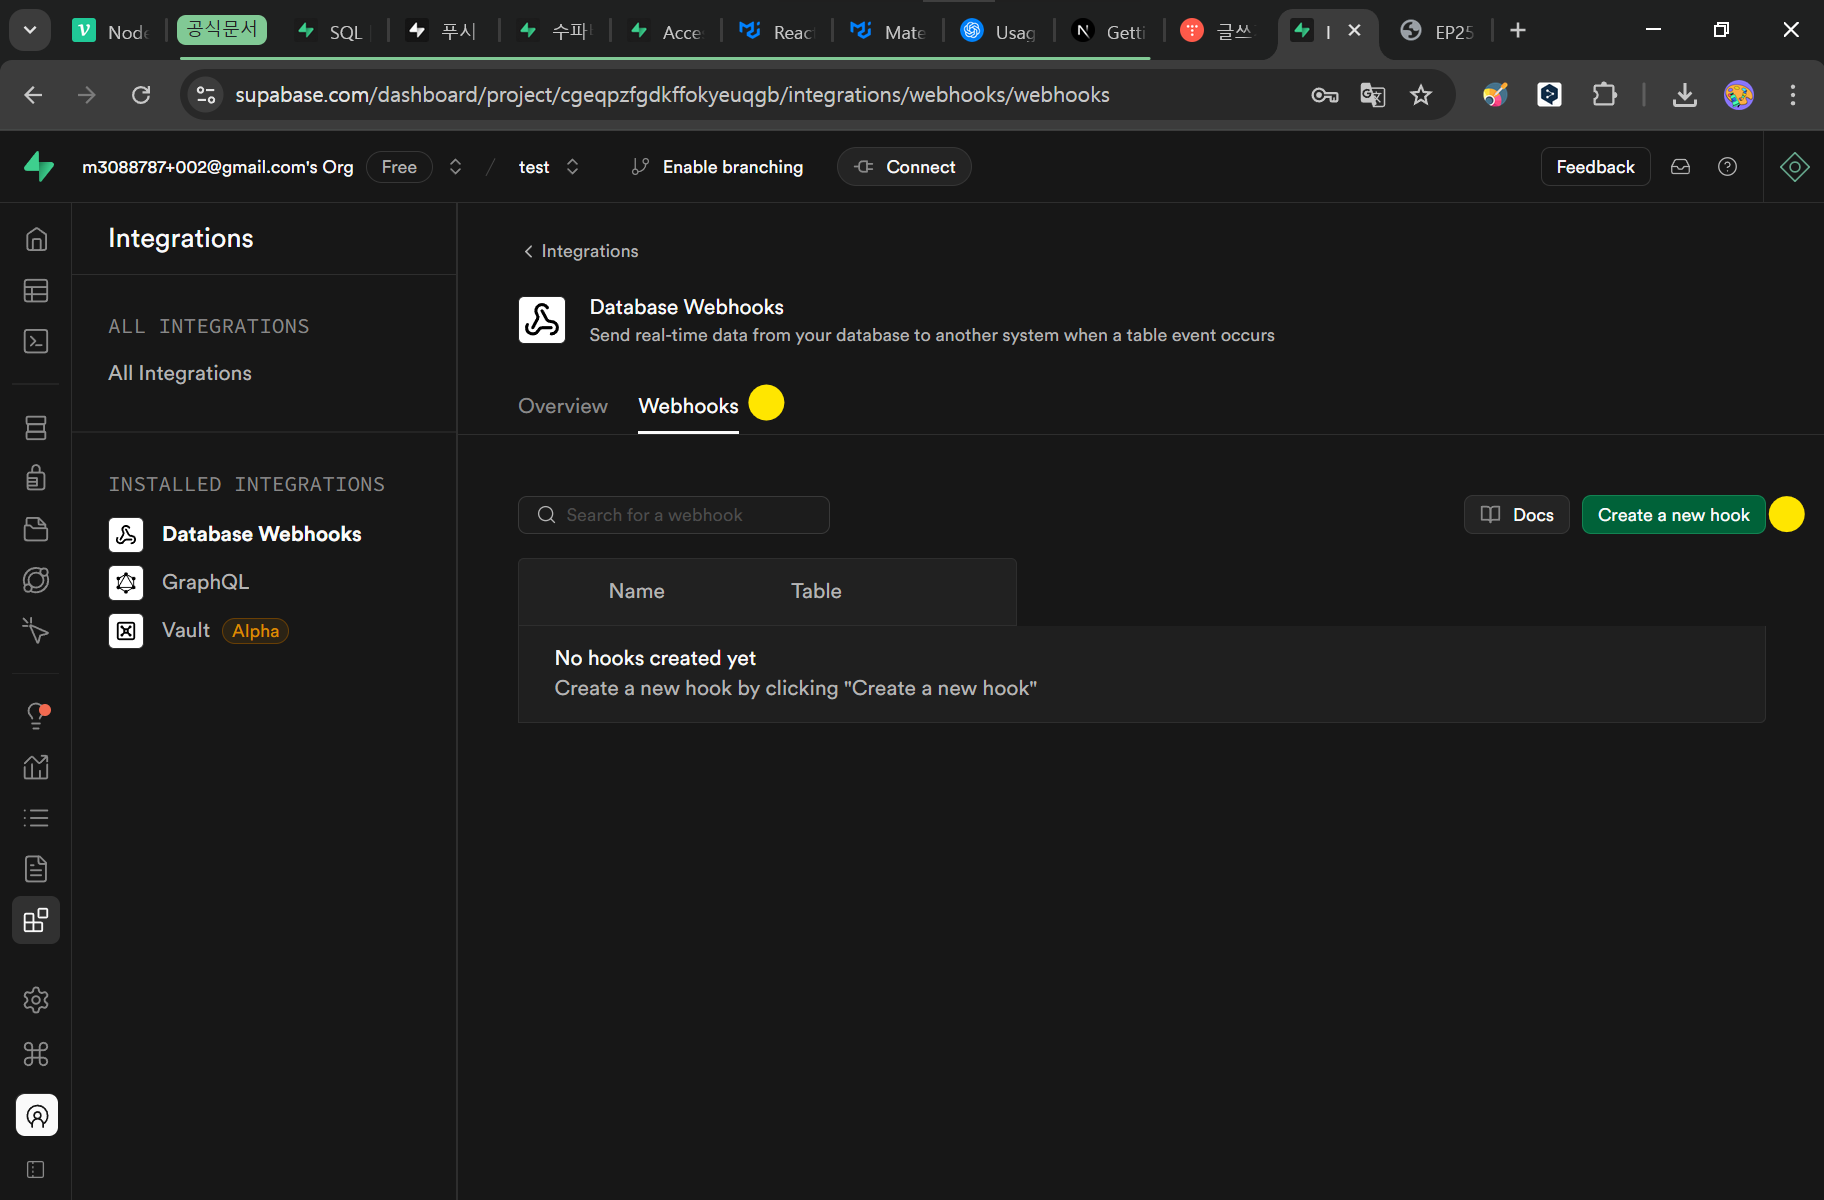Click the Free plan badge
Image resolution: width=1824 pixels, height=1200 pixels.
[399, 167]
